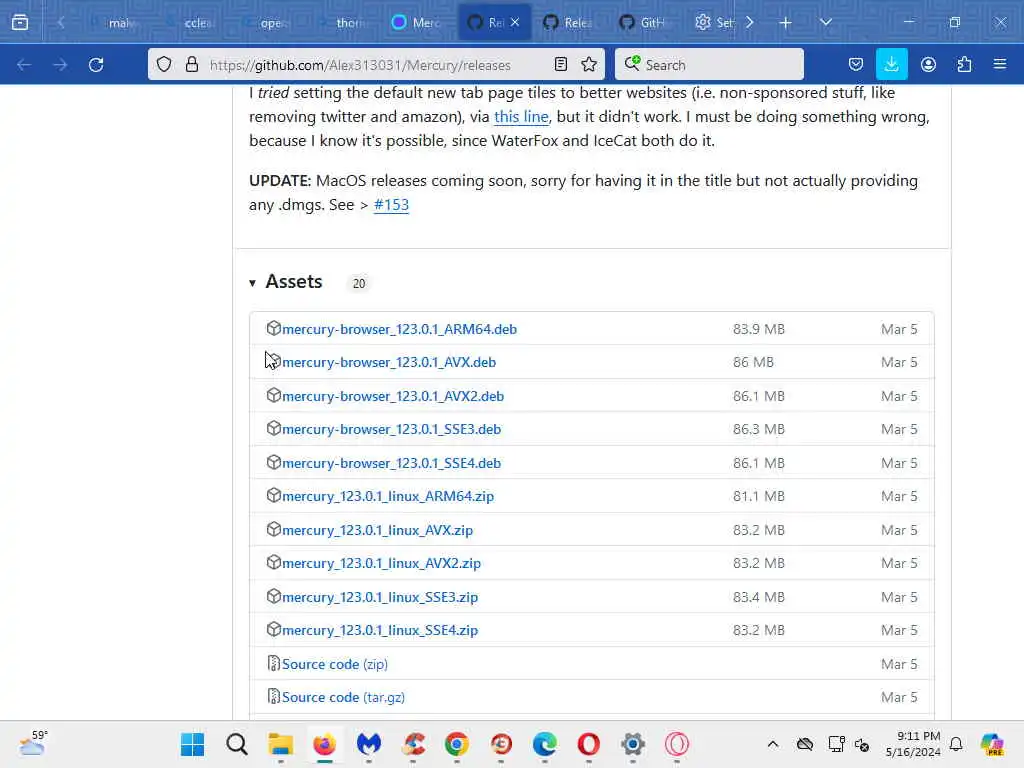Switch to the Settings tab
Image resolution: width=1024 pixels, height=768 pixels.
pos(715,22)
